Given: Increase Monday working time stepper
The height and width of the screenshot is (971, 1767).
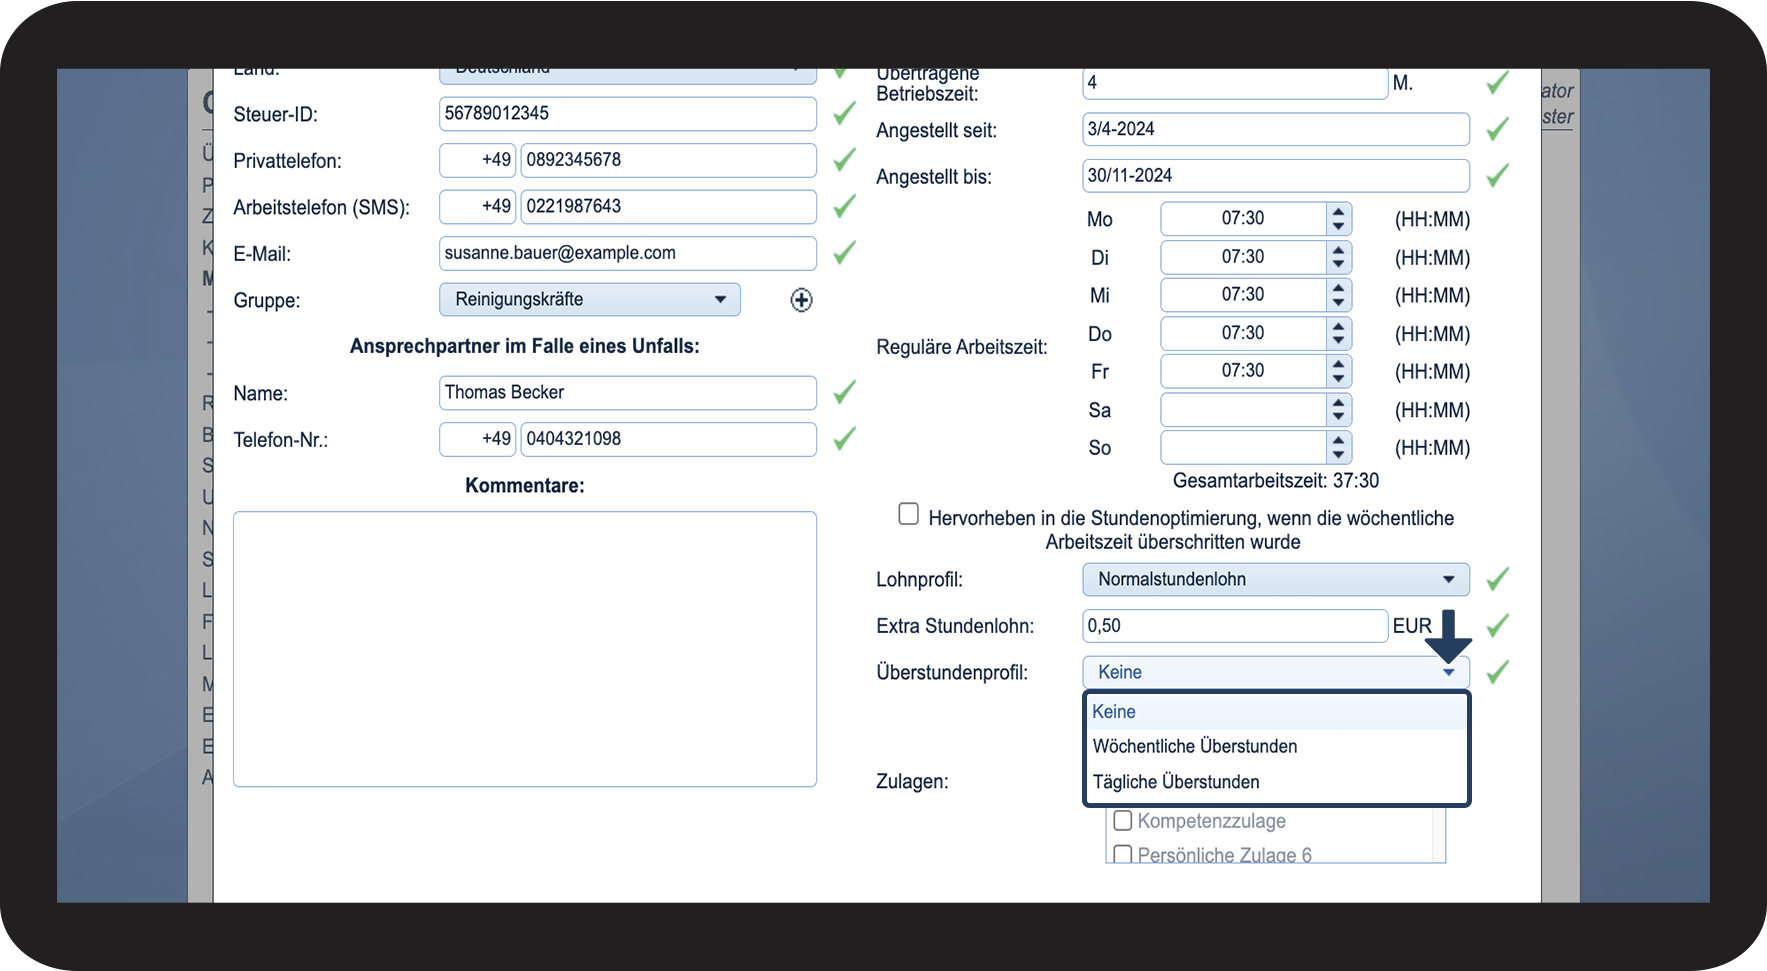Looking at the screenshot, I should point(1338,211).
